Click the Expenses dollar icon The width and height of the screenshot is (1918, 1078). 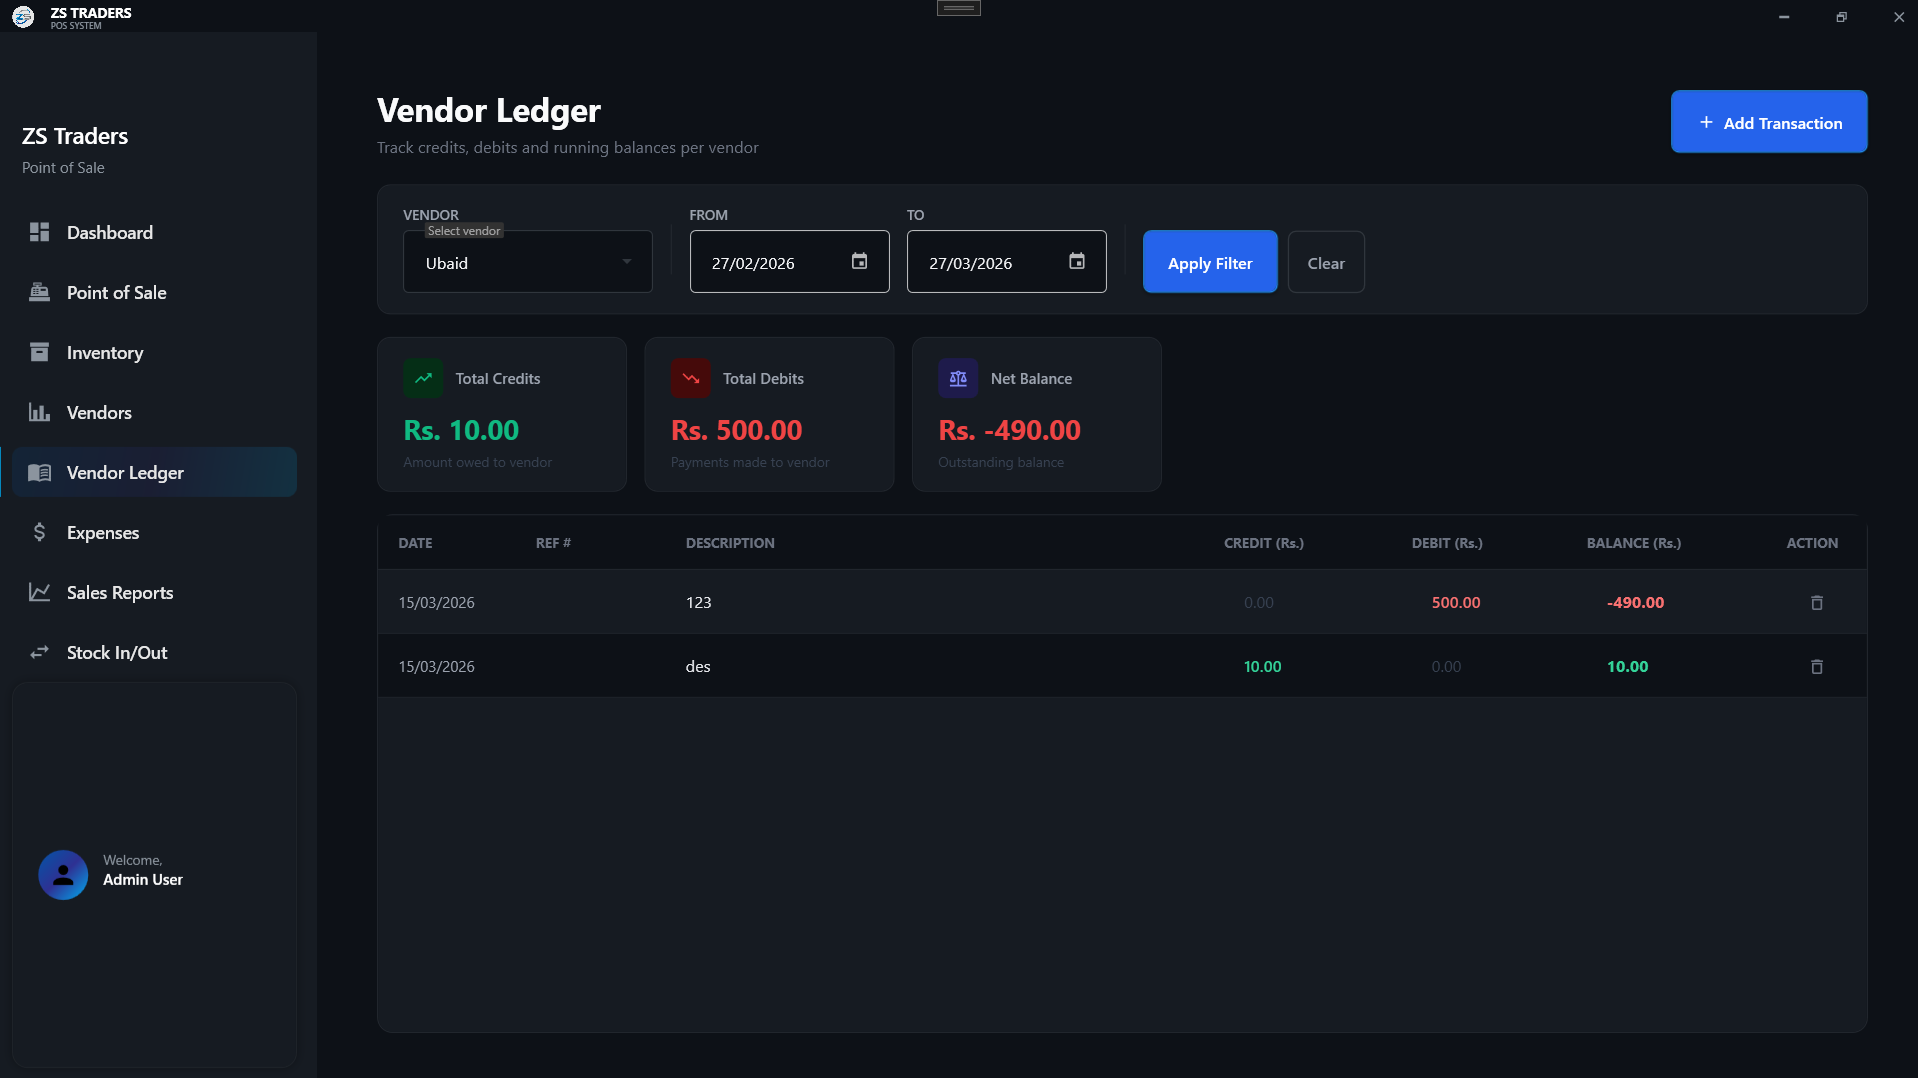tap(40, 532)
